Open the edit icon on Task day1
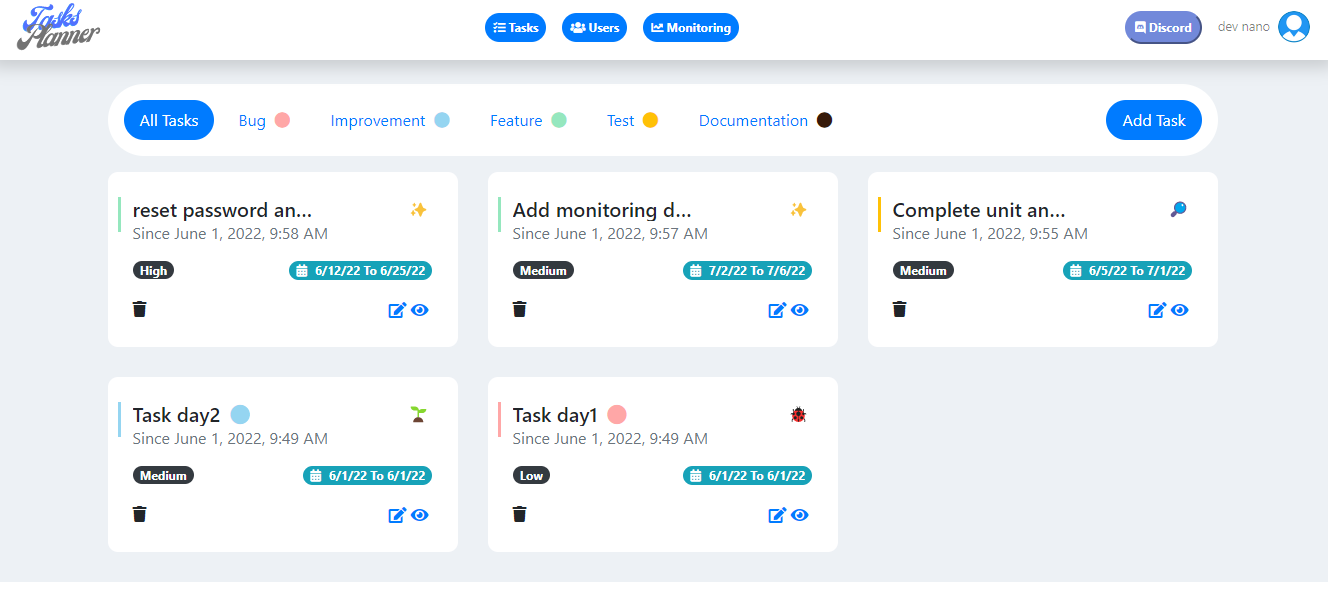The image size is (1328, 606). pos(777,514)
